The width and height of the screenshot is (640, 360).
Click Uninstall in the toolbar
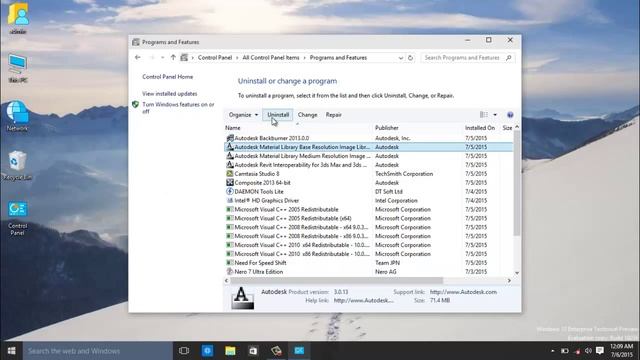click(x=278, y=115)
